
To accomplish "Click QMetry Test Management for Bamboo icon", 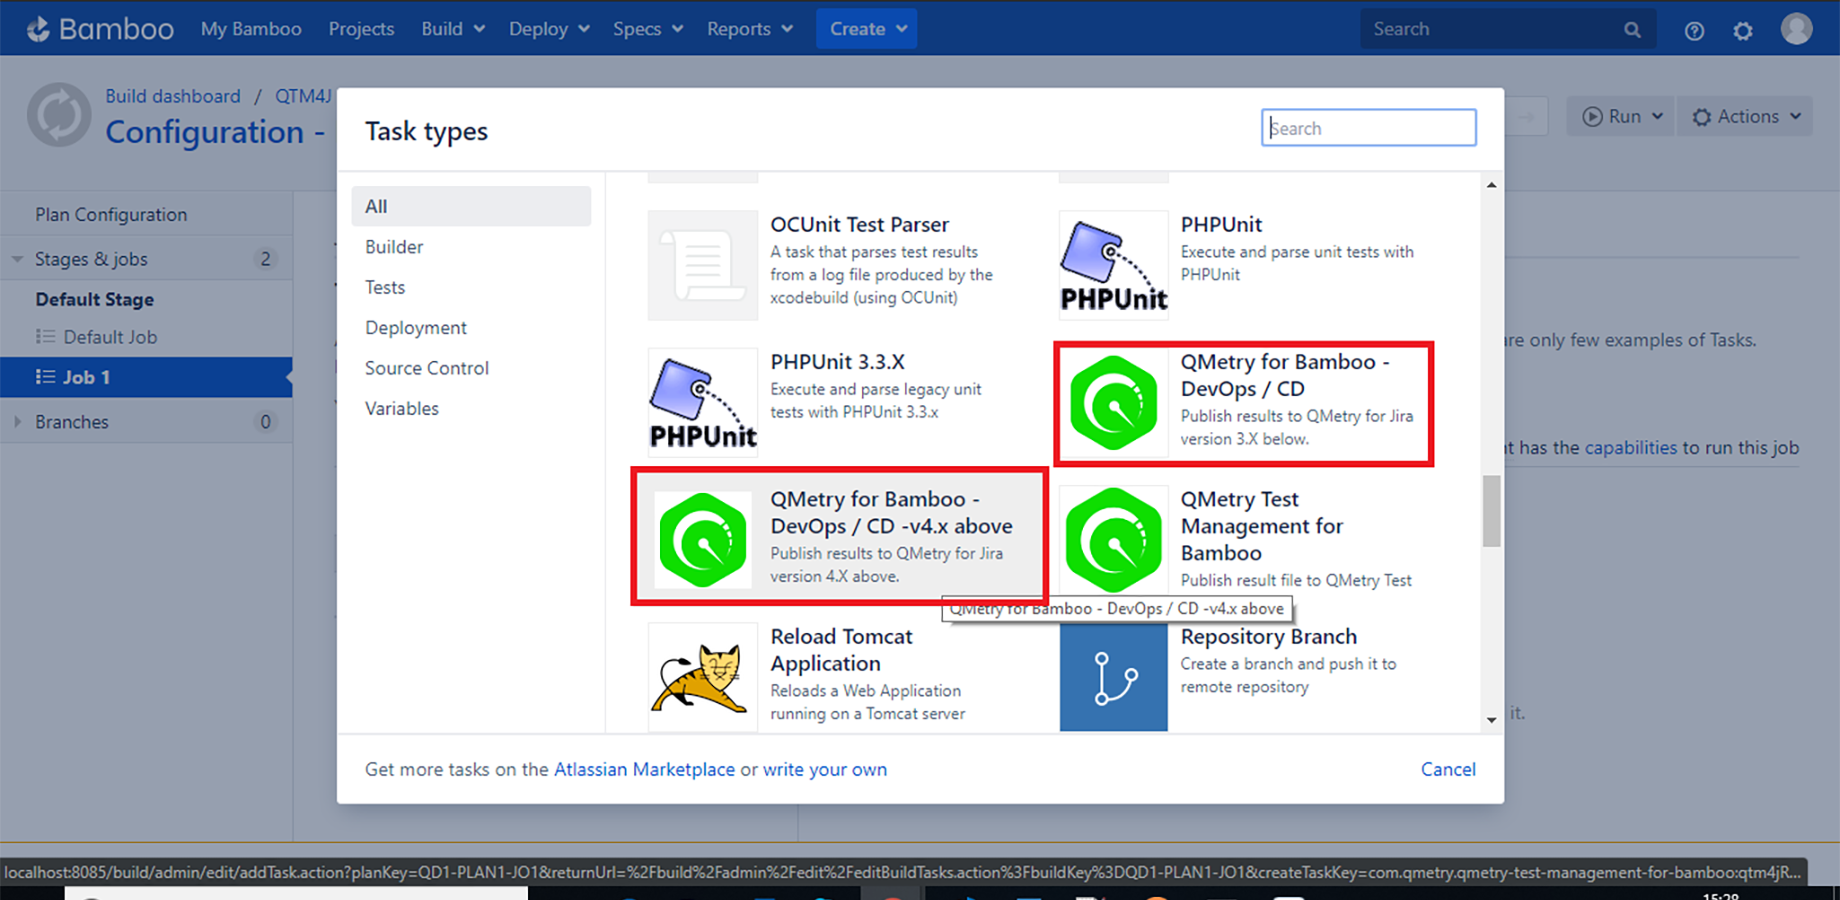I will click(1113, 539).
